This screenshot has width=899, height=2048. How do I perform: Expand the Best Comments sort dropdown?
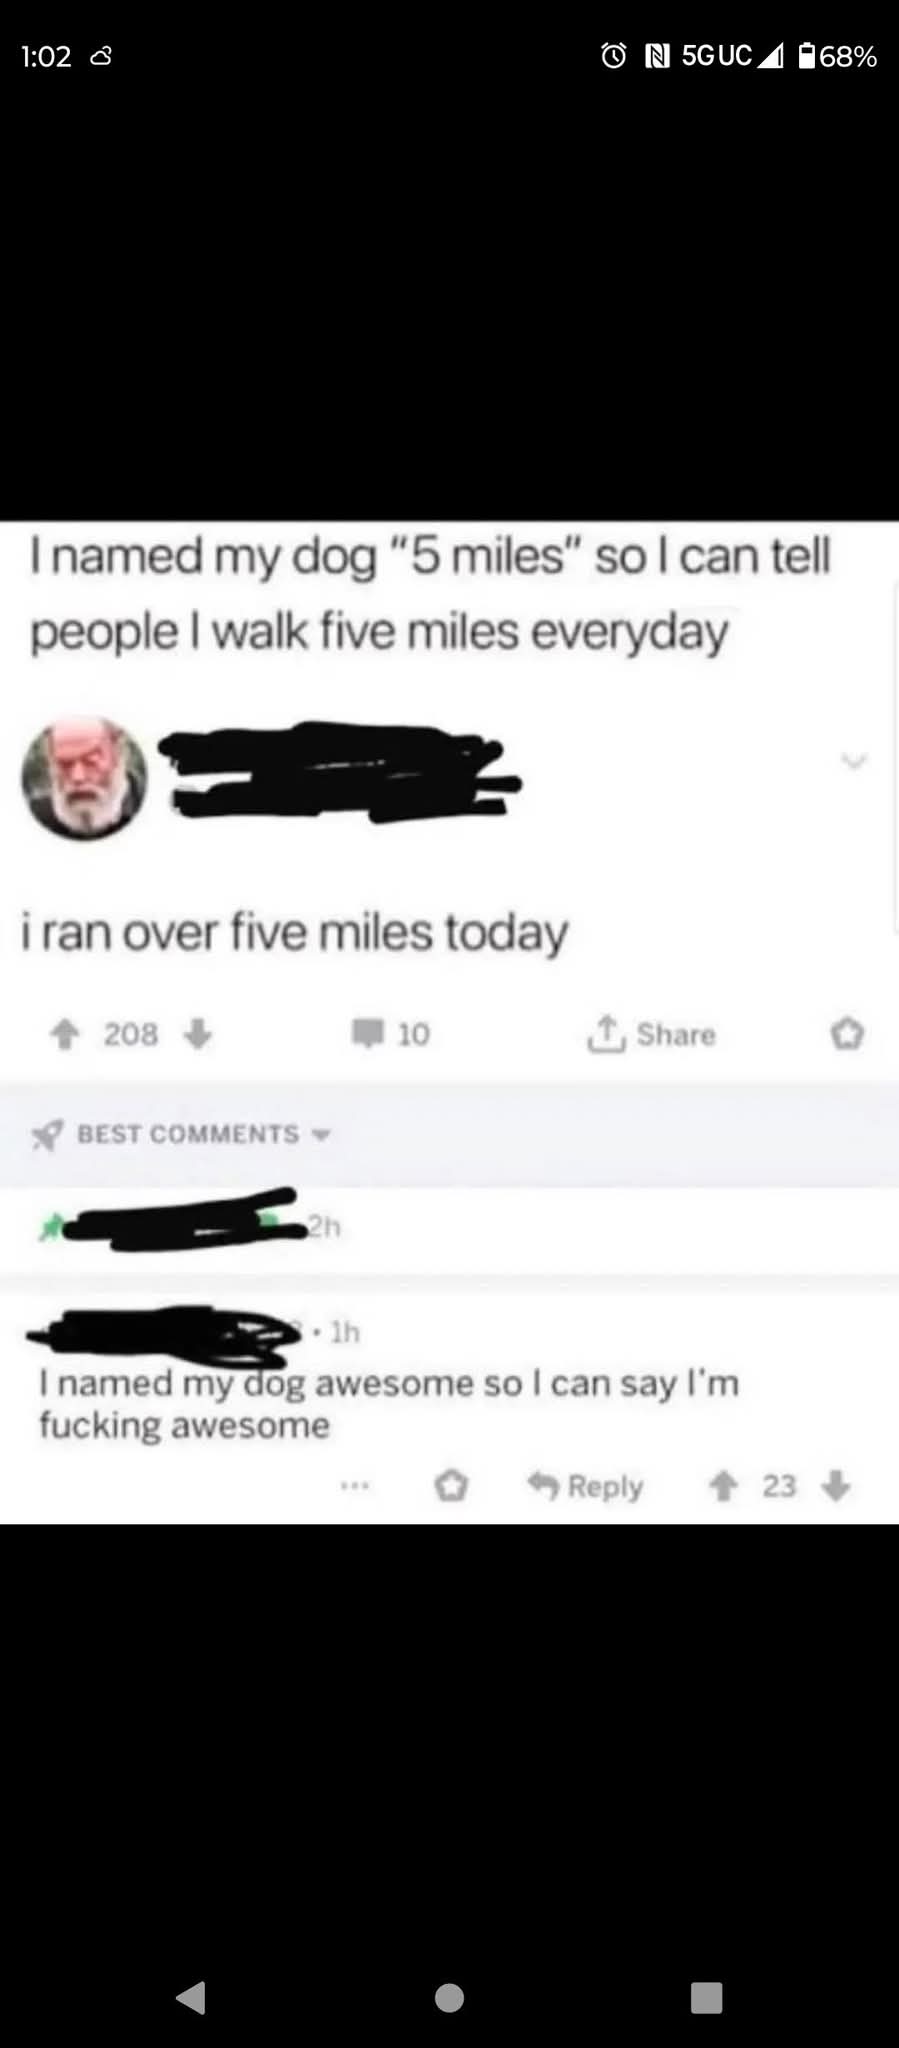[321, 1135]
